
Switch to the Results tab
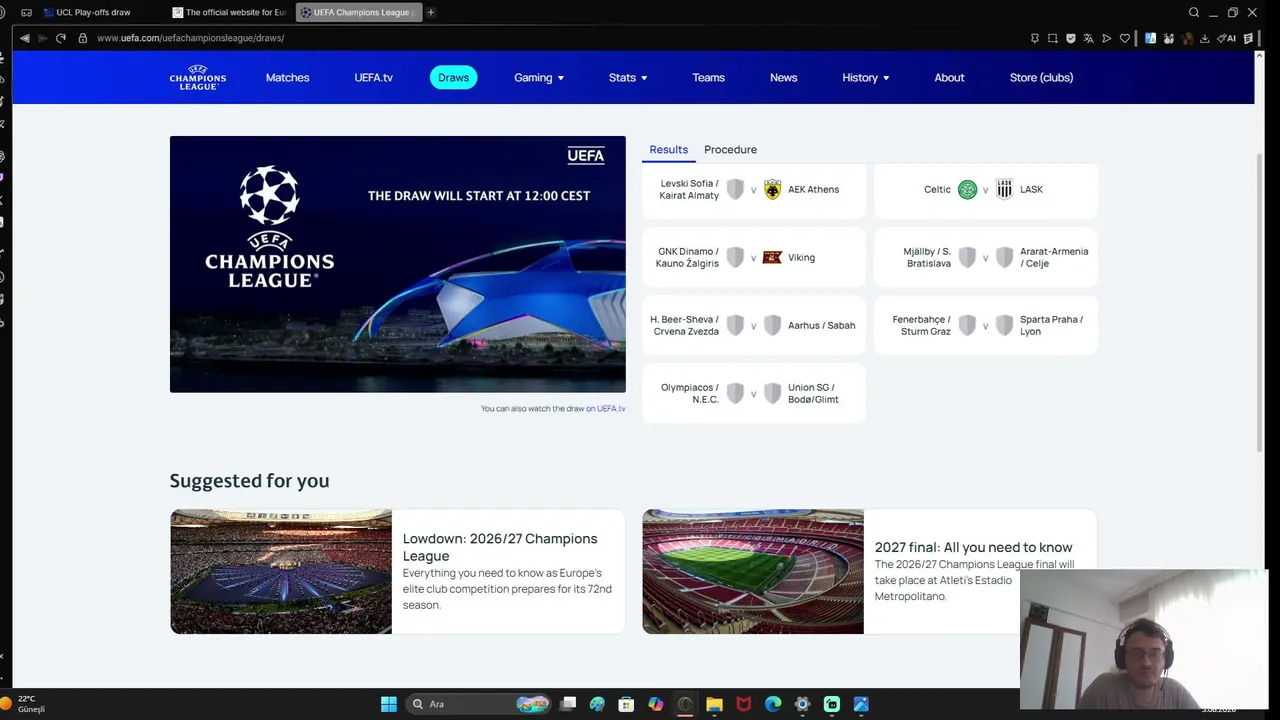[668, 150]
